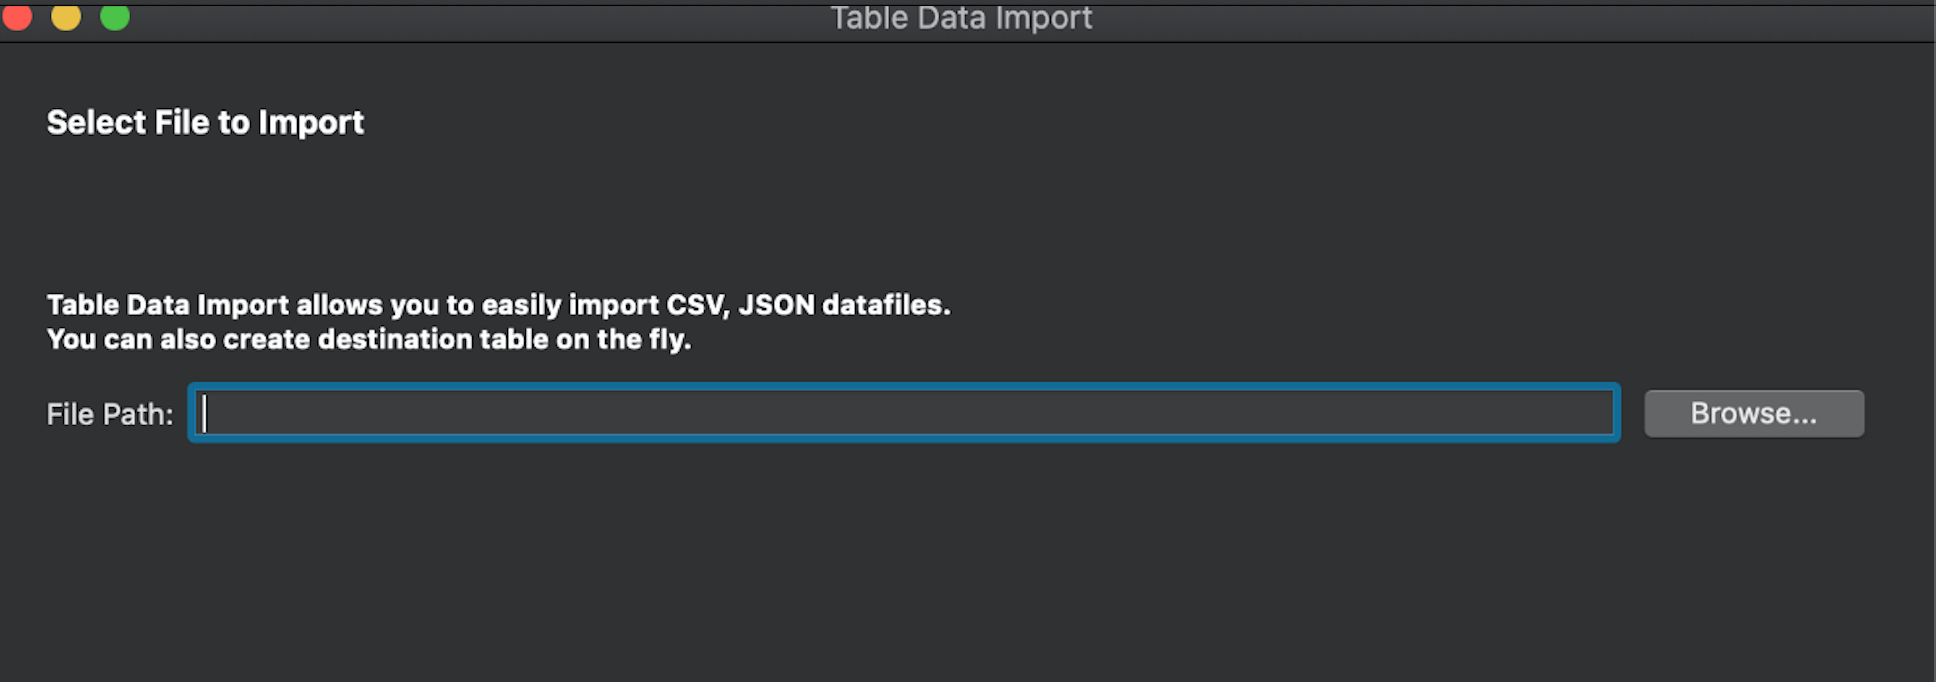
Task: Click the "Table Data Import" window title
Action: [x=961, y=18]
